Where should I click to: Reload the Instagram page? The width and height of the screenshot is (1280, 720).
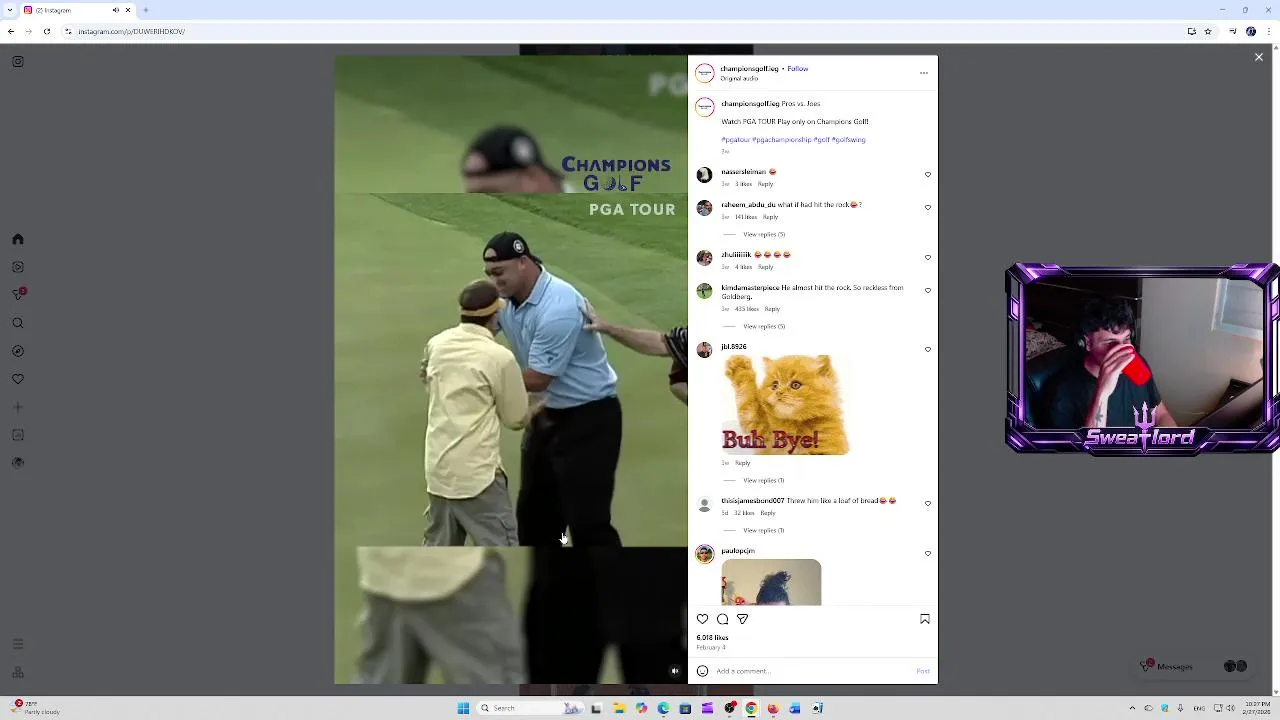47,31
